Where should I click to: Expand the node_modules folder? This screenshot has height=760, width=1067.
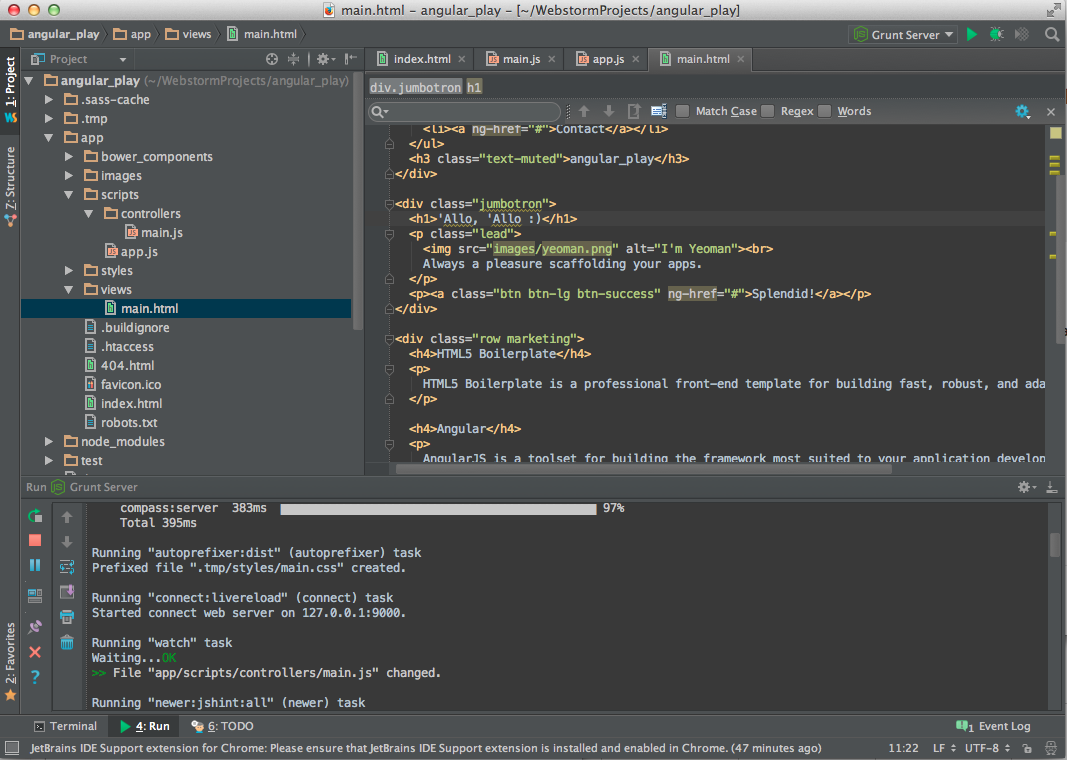tap(47, 441)
